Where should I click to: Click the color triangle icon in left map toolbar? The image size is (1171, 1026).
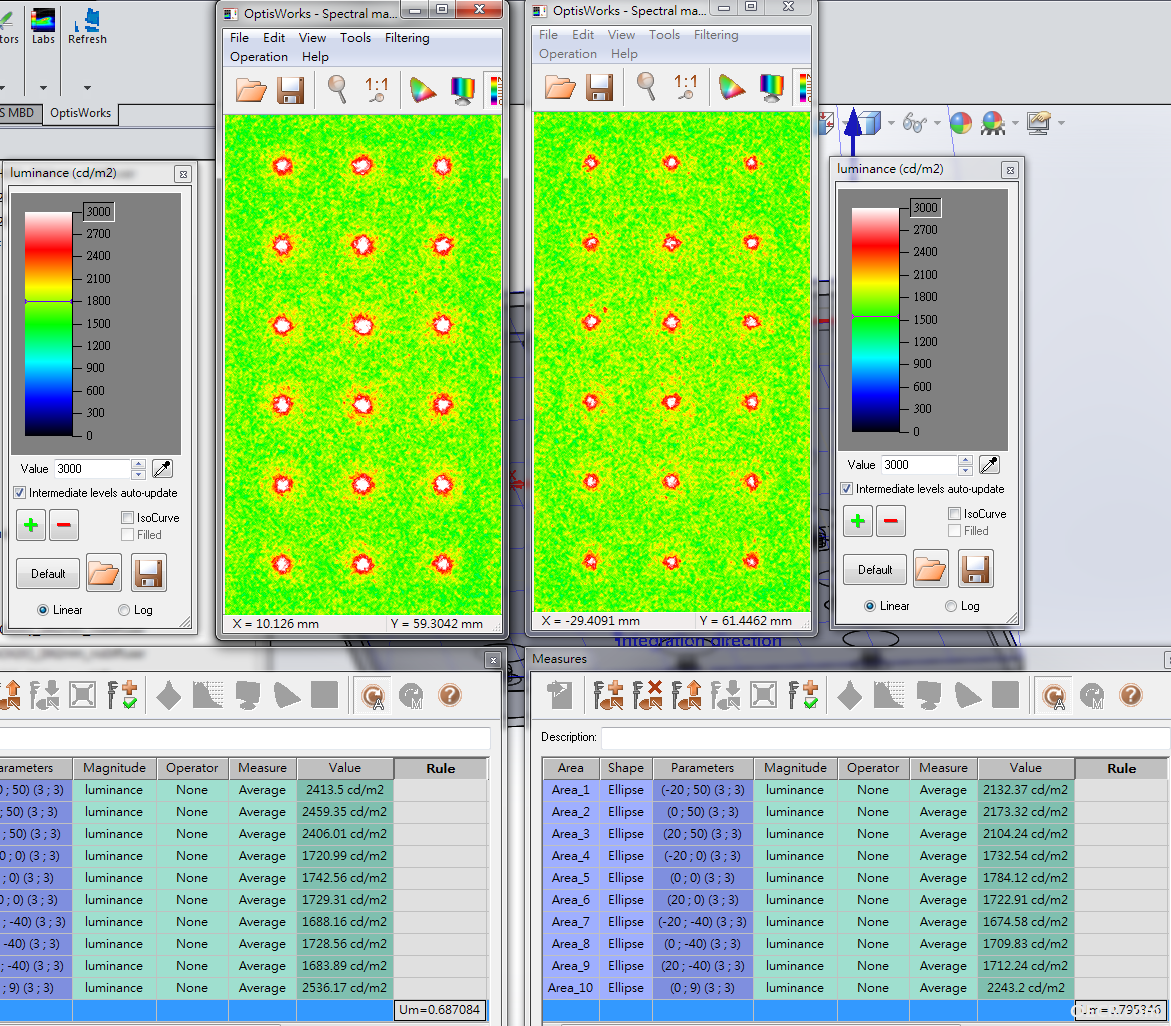422,90
